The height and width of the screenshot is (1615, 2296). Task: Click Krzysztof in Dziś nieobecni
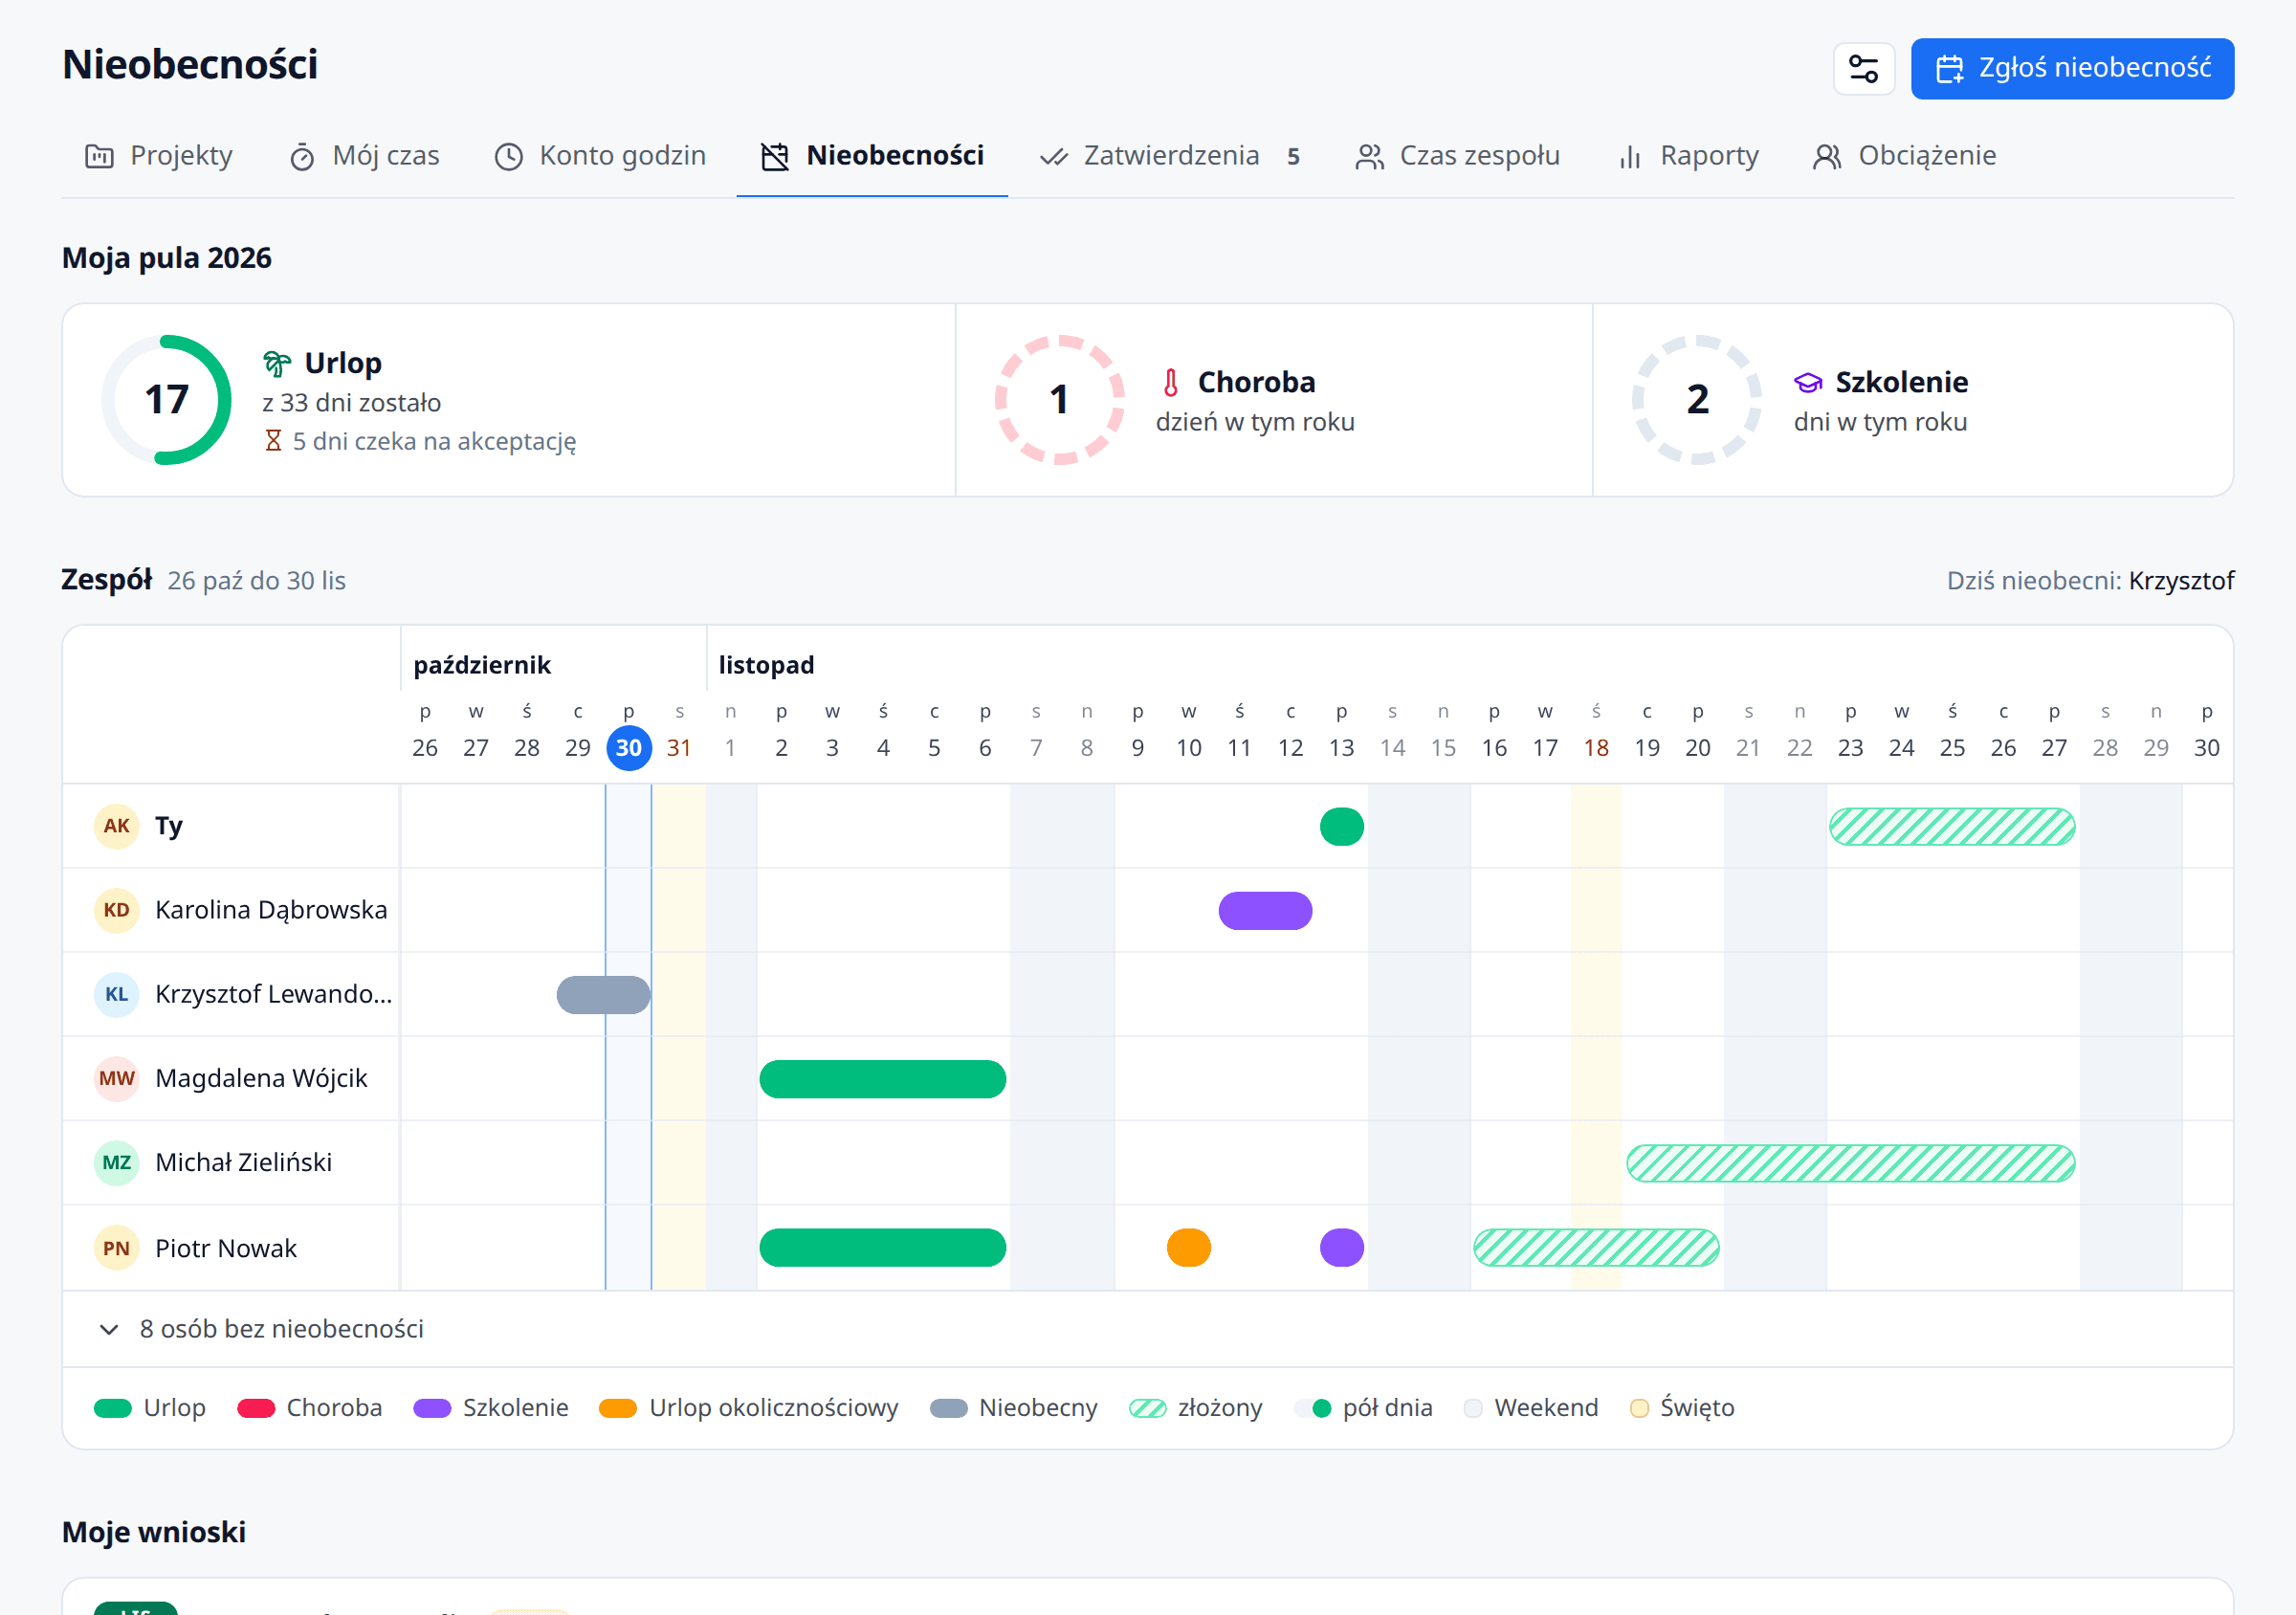(2181, 581)
